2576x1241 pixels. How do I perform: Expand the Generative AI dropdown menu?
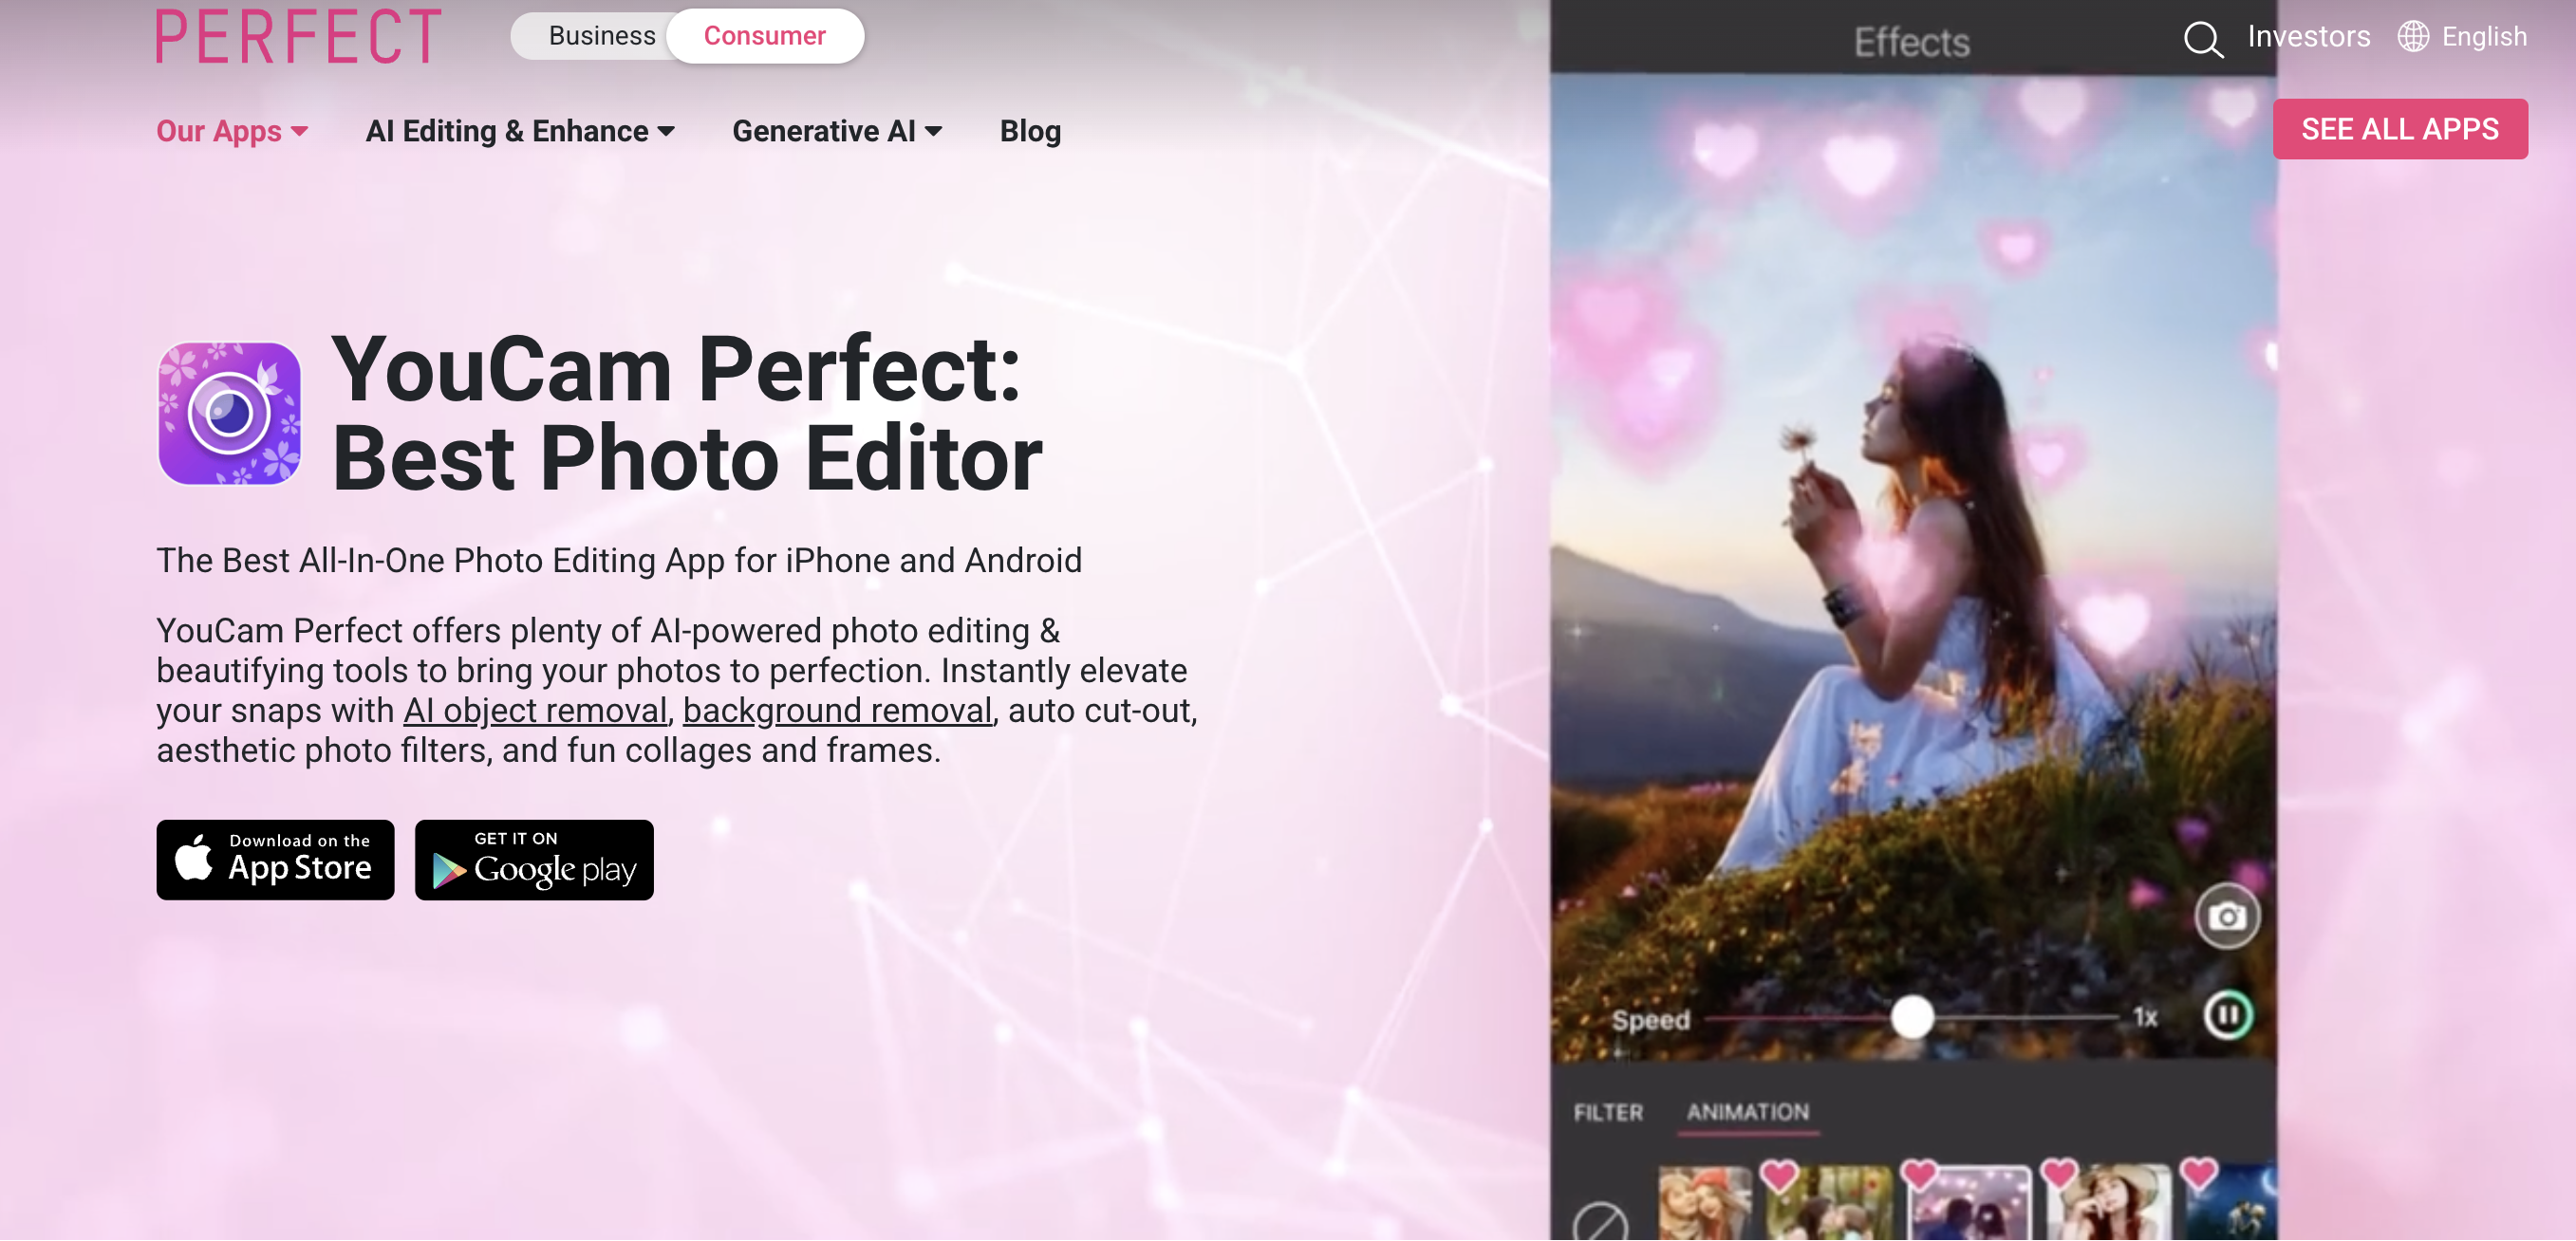838,130
